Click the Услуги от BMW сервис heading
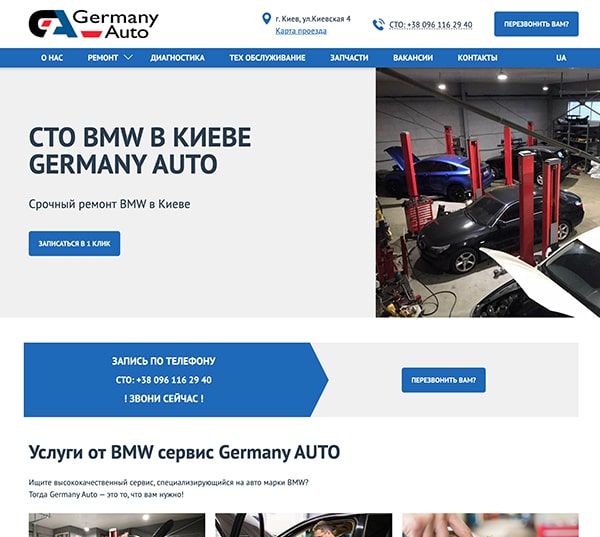 click(184, 452)
